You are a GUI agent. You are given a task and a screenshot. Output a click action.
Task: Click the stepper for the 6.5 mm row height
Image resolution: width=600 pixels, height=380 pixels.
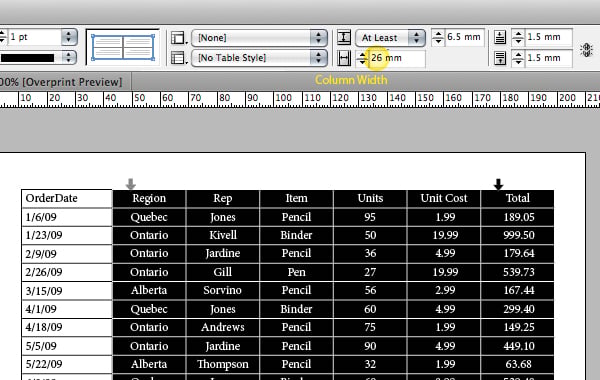point(438,38)
